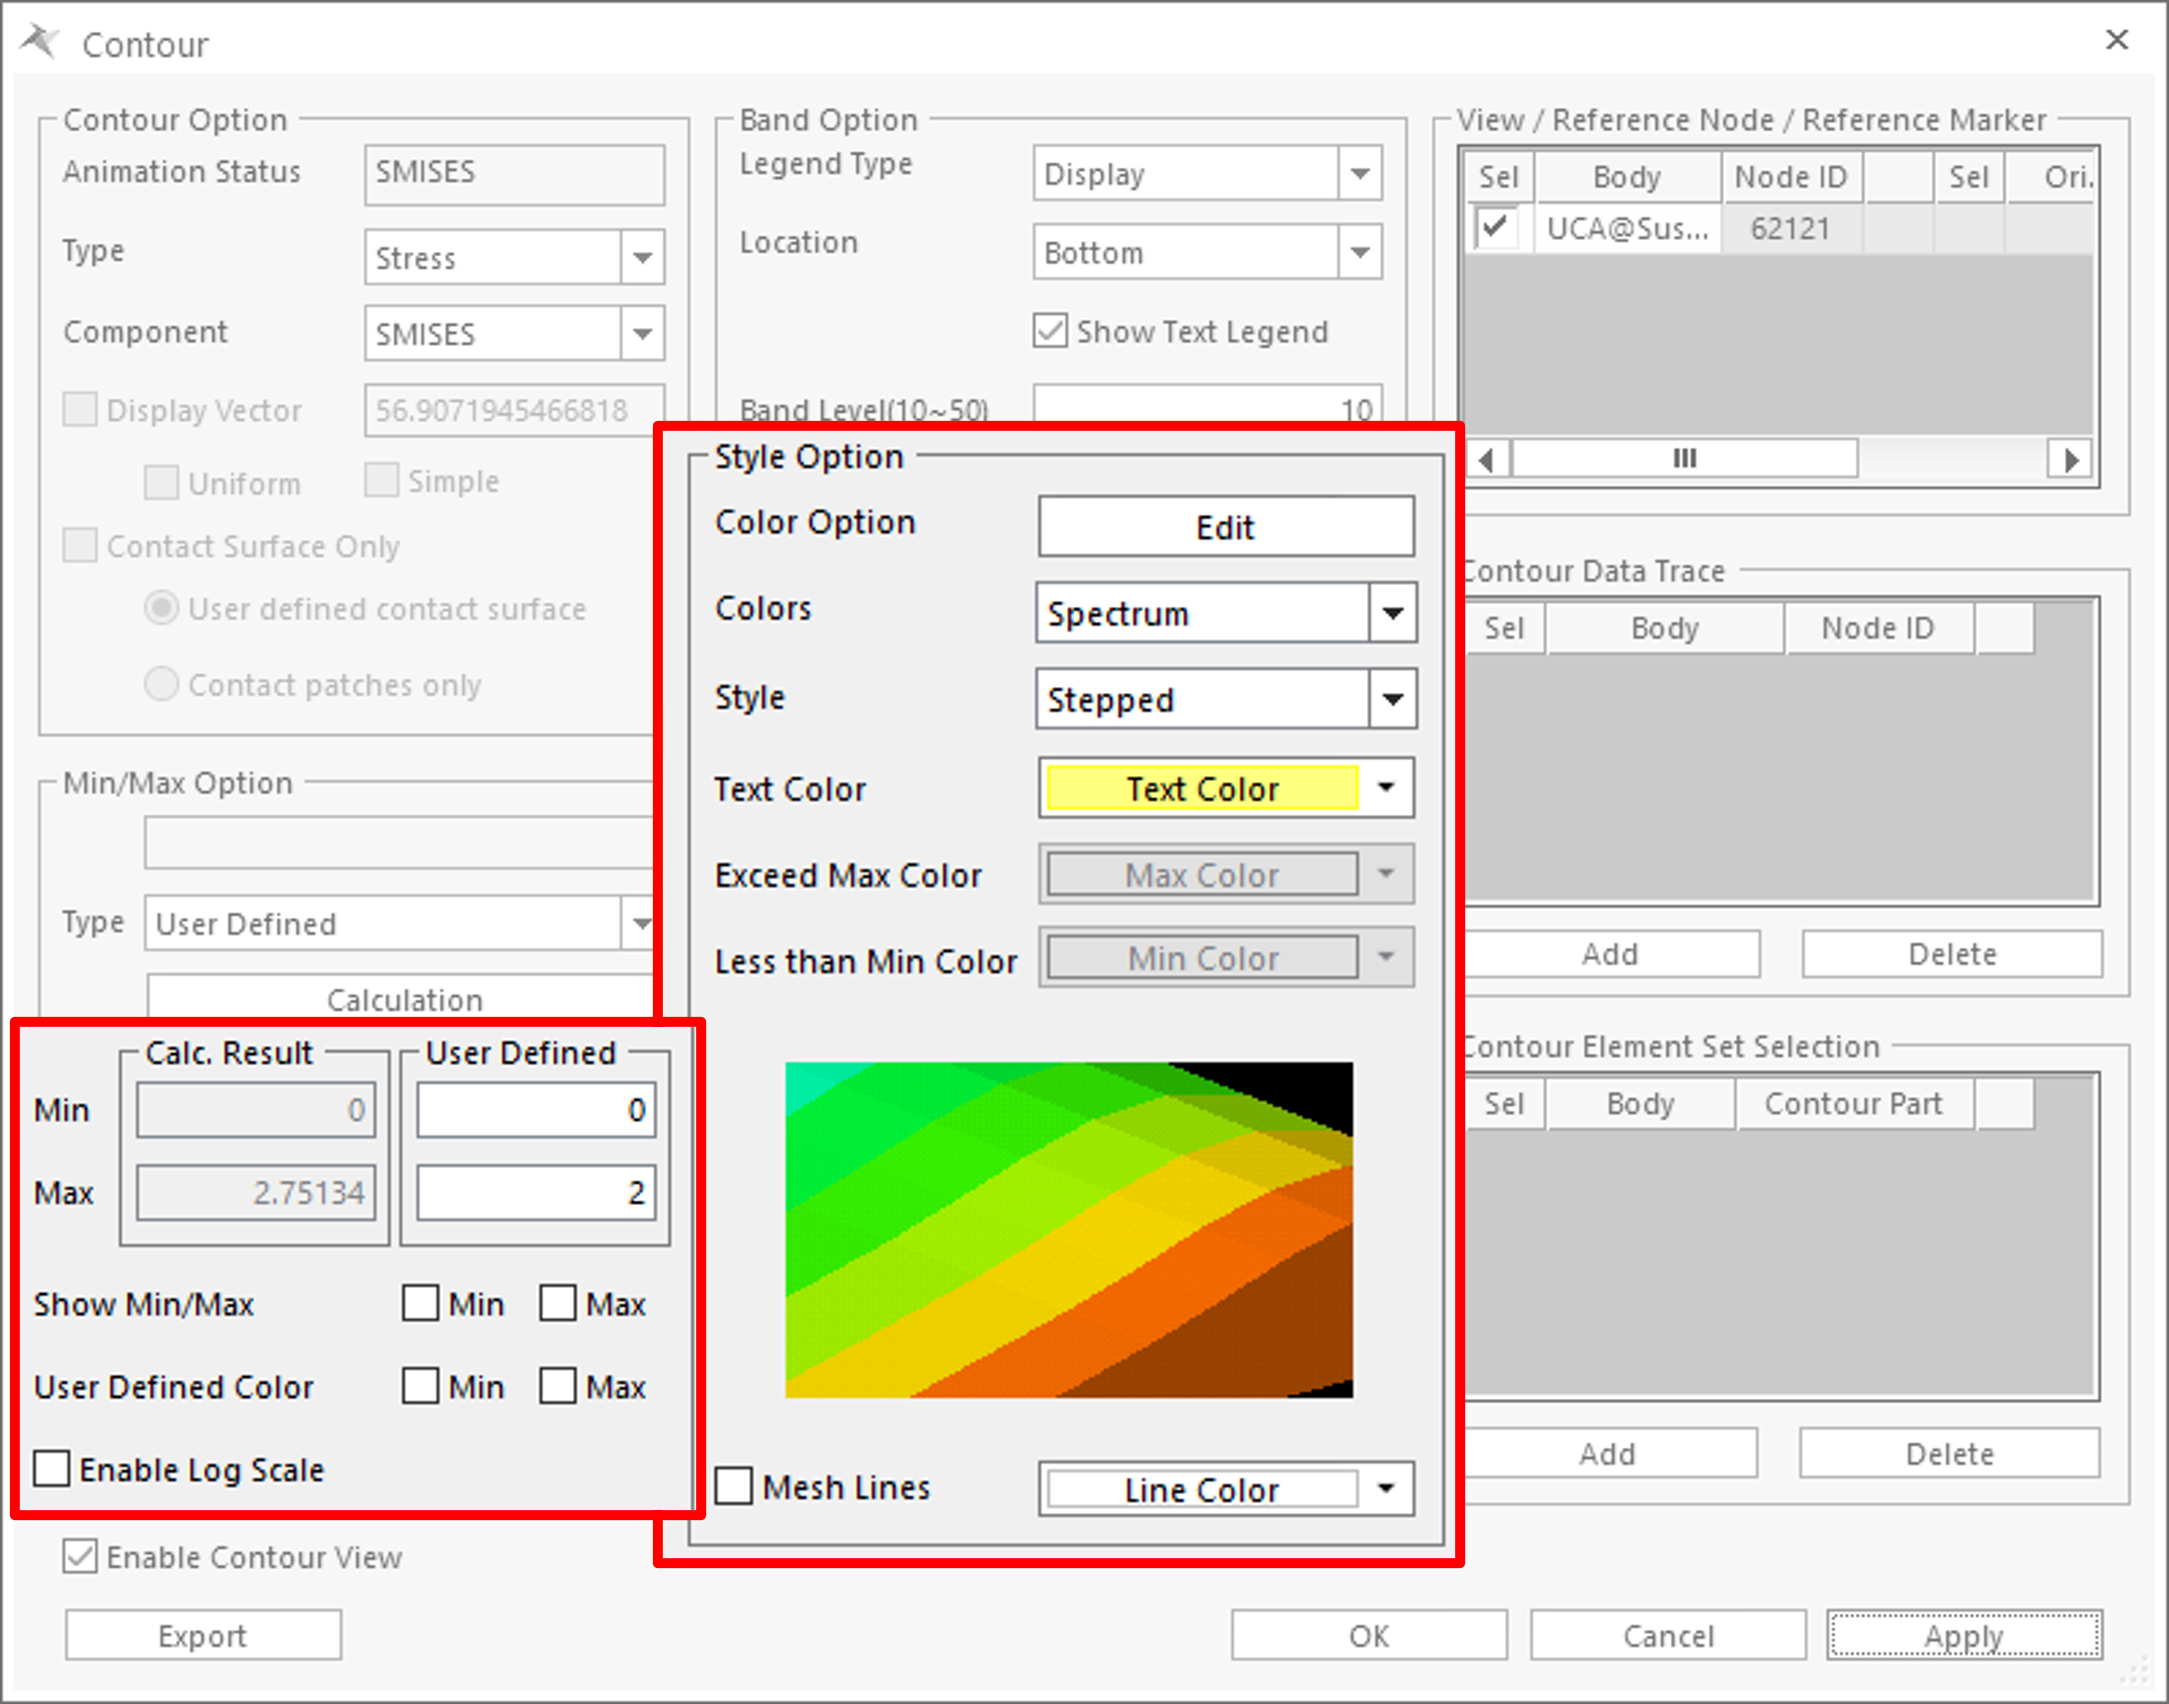Edit the User Defined Max value of 2

[x=535, y=1191]
